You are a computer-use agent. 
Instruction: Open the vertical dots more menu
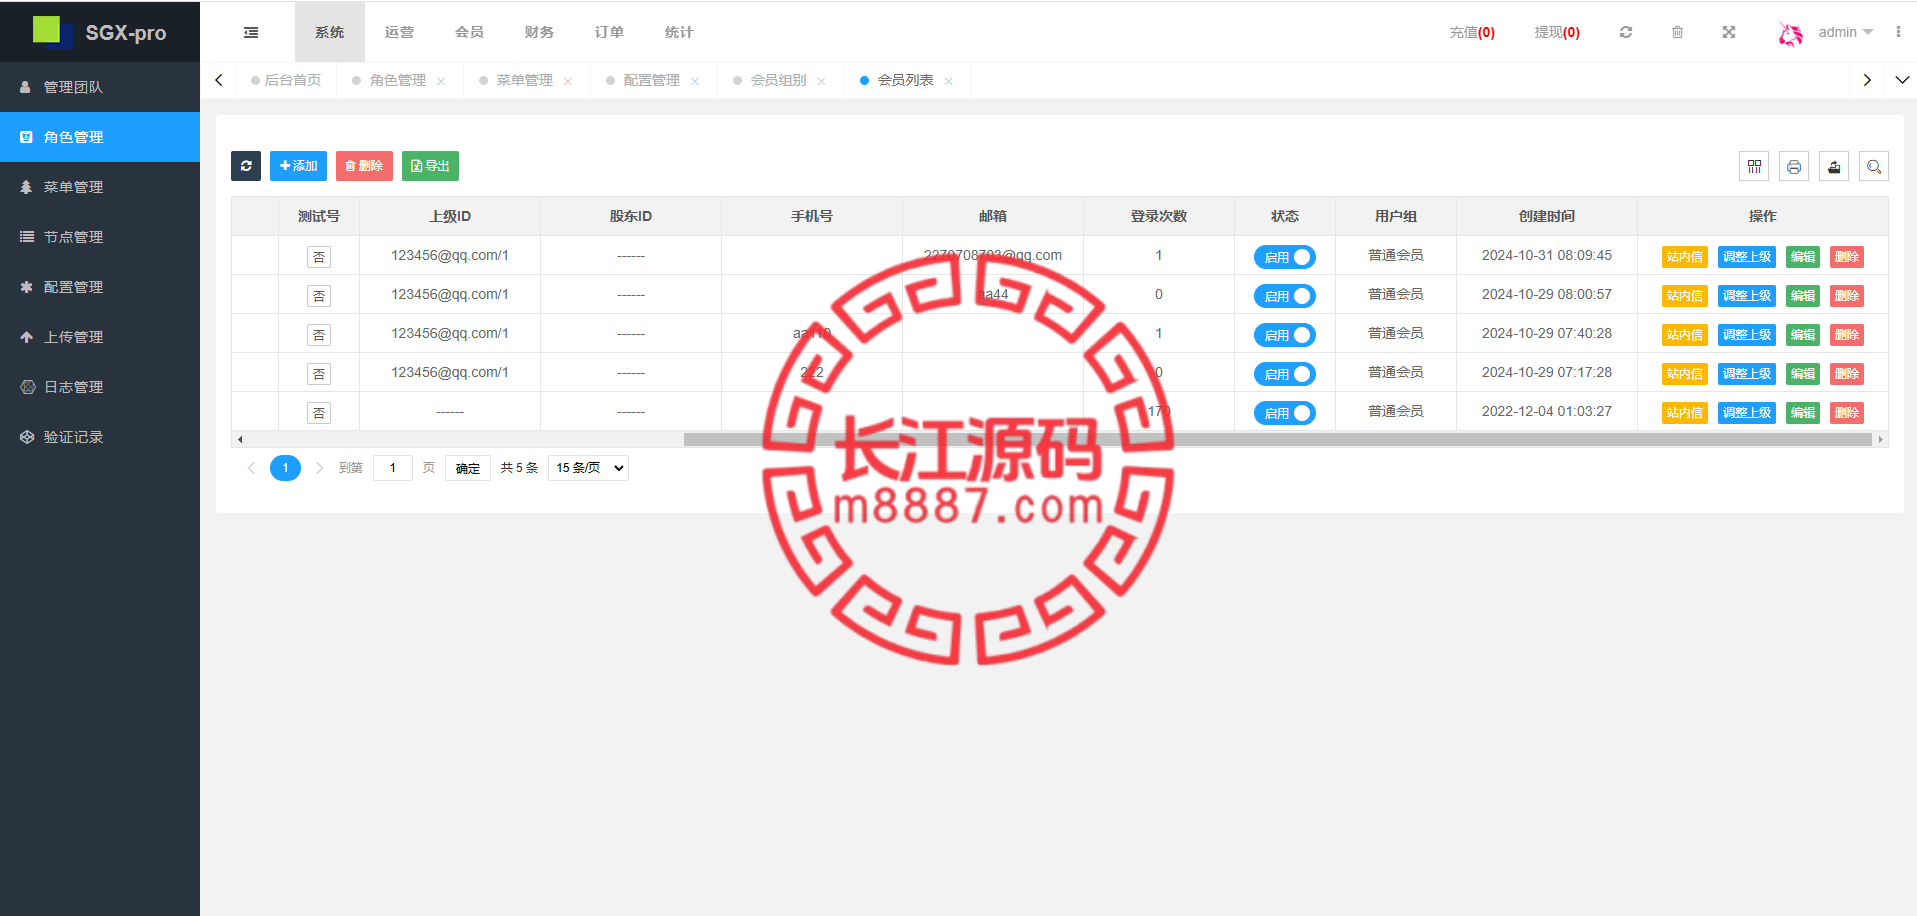(x=1898, y=32)
